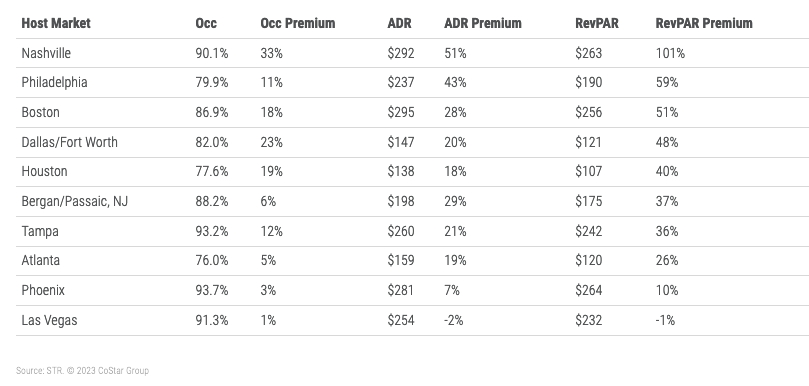This screenshot has width=809, height=386.
Task: Select the Houston market cell
Action: tap(44, 171)
